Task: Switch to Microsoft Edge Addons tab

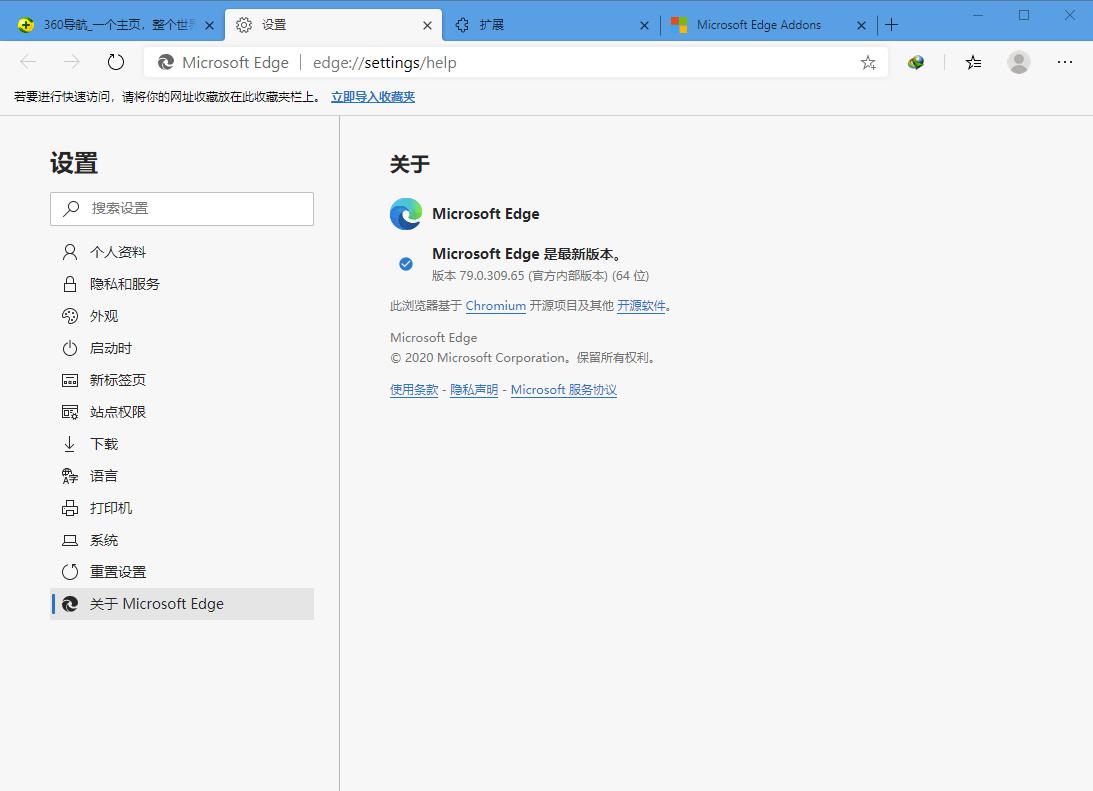Action: (767, 25)
